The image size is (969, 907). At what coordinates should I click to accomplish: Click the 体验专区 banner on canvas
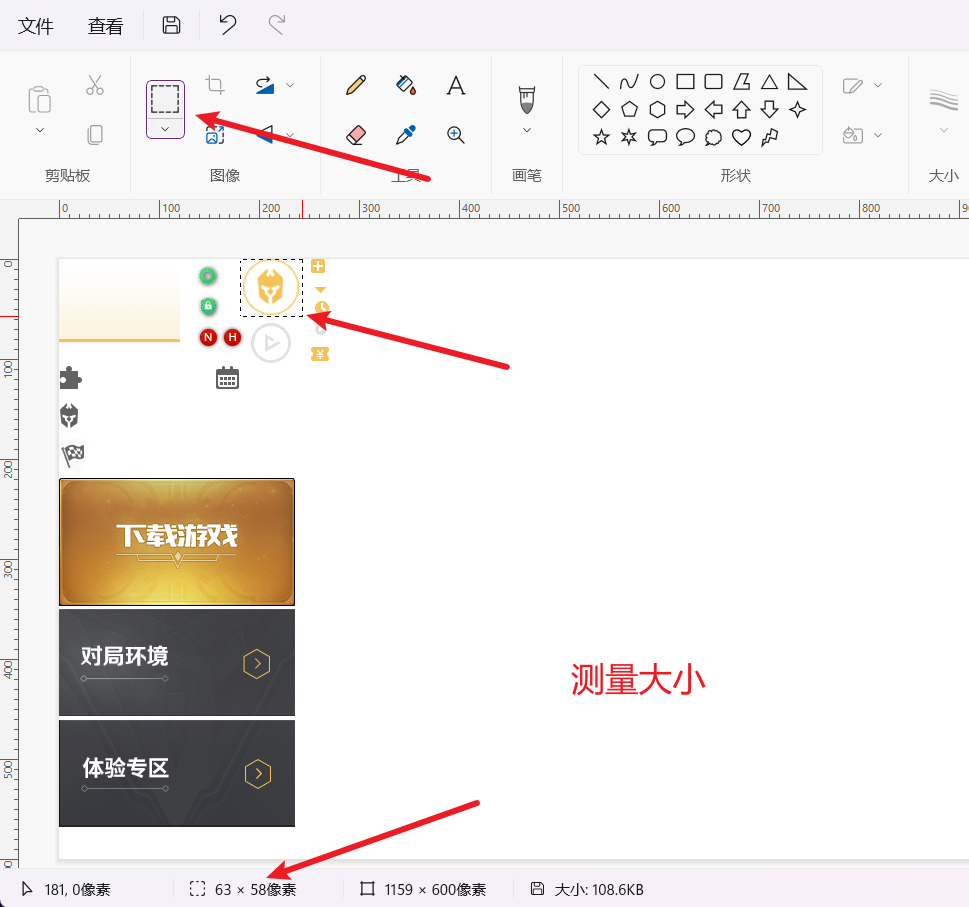tap(177, 773)
